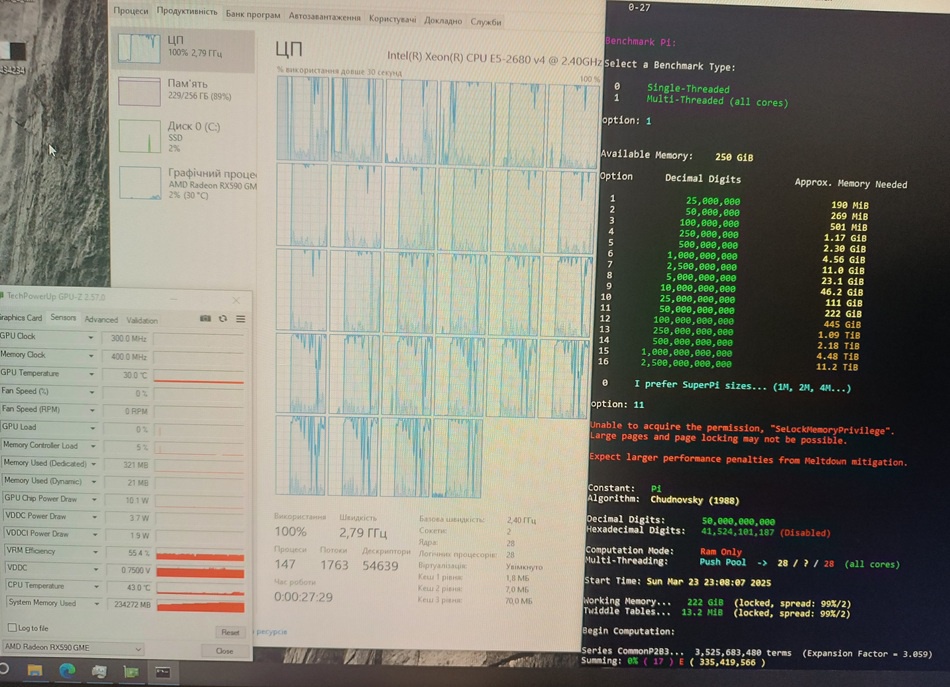Image resolution: width=950 pixels, height=687 pixels.
Task: Enable the Log to file checkbox
Action: [10, 628]
